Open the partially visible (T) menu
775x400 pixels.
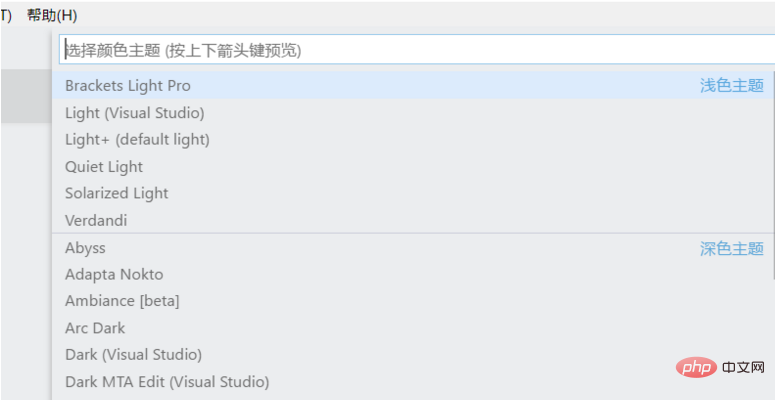[6, 15]
